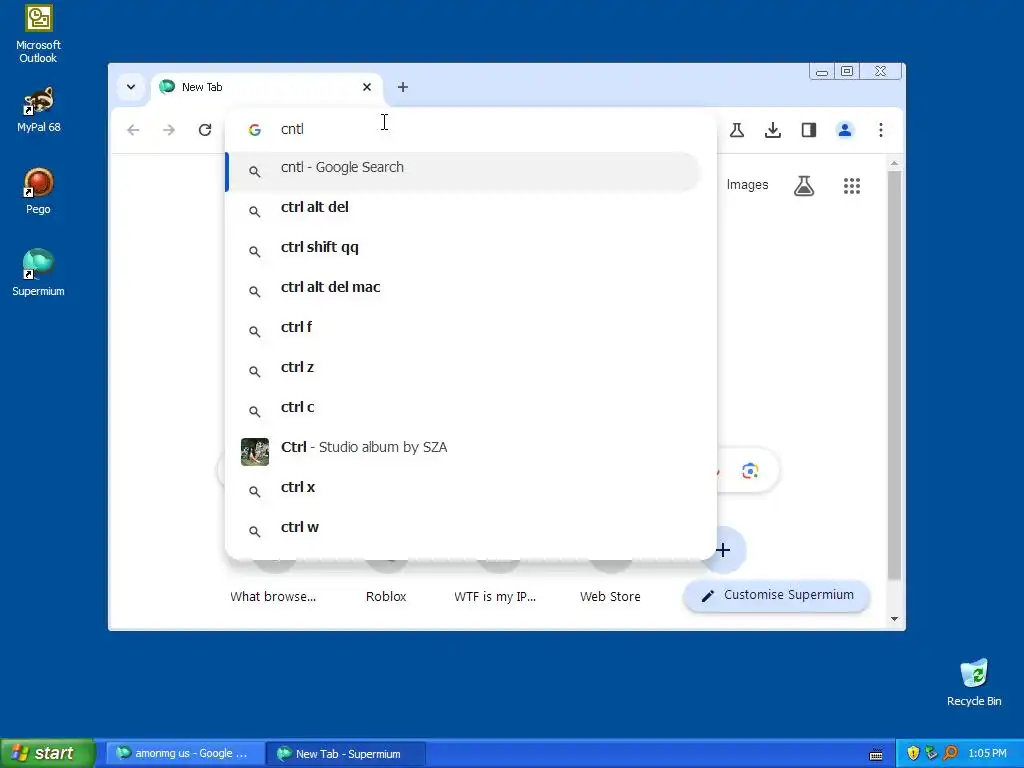Switch to 'New Tab - Supermium' taskbar button
This screenshot has height=768, width=1024.
pos(346,753)
